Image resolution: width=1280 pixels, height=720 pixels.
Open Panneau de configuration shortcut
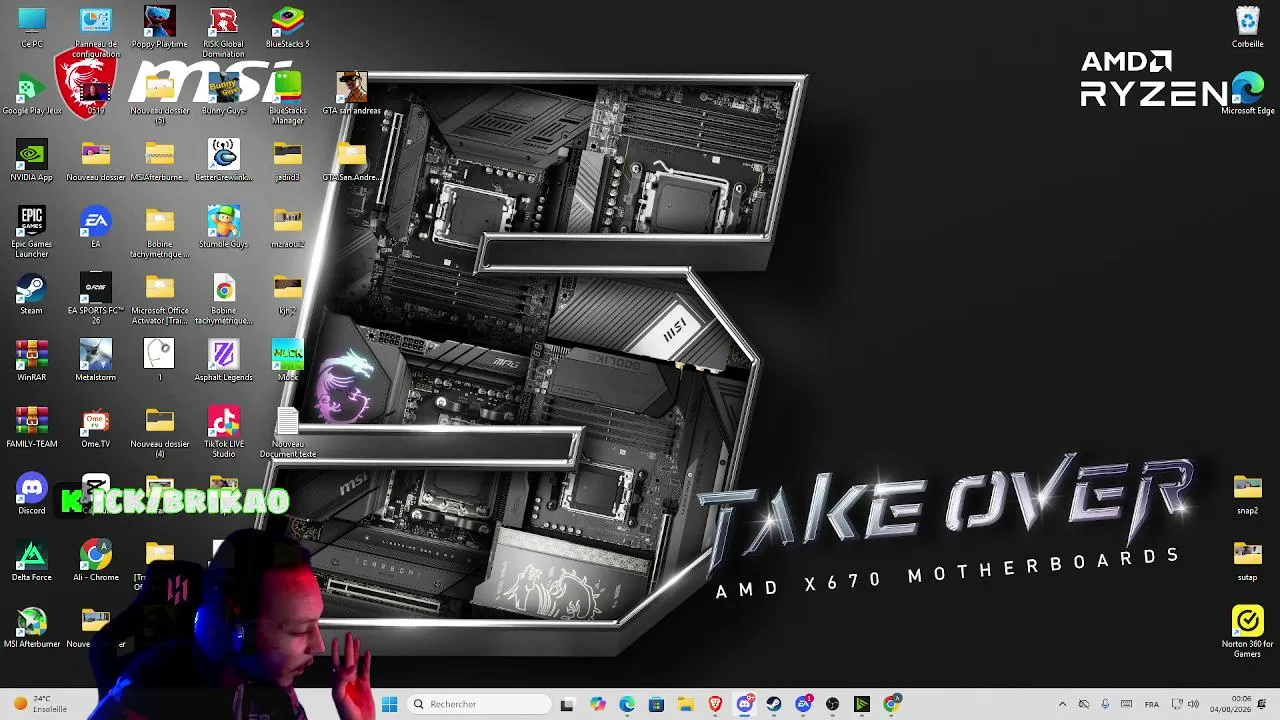(96, 32)
